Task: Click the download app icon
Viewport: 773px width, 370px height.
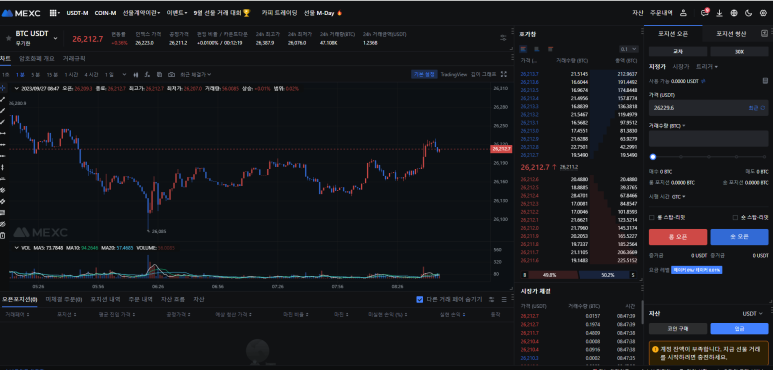Action: click(719, 13)
